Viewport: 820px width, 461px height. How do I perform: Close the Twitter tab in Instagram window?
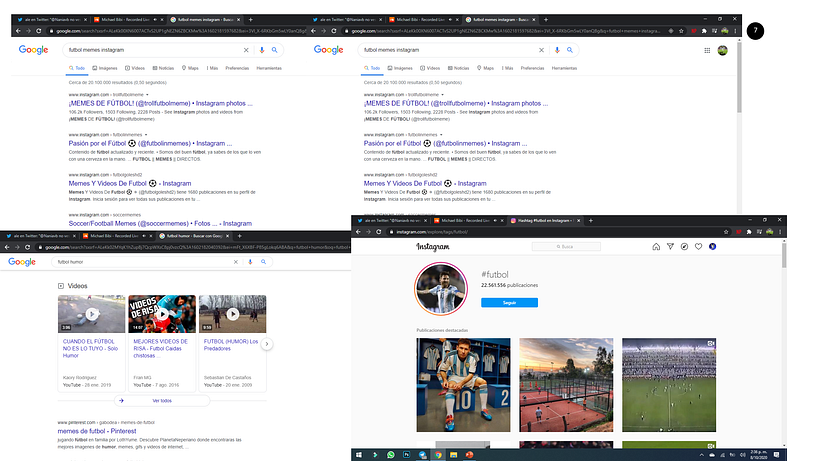point(425,221)
